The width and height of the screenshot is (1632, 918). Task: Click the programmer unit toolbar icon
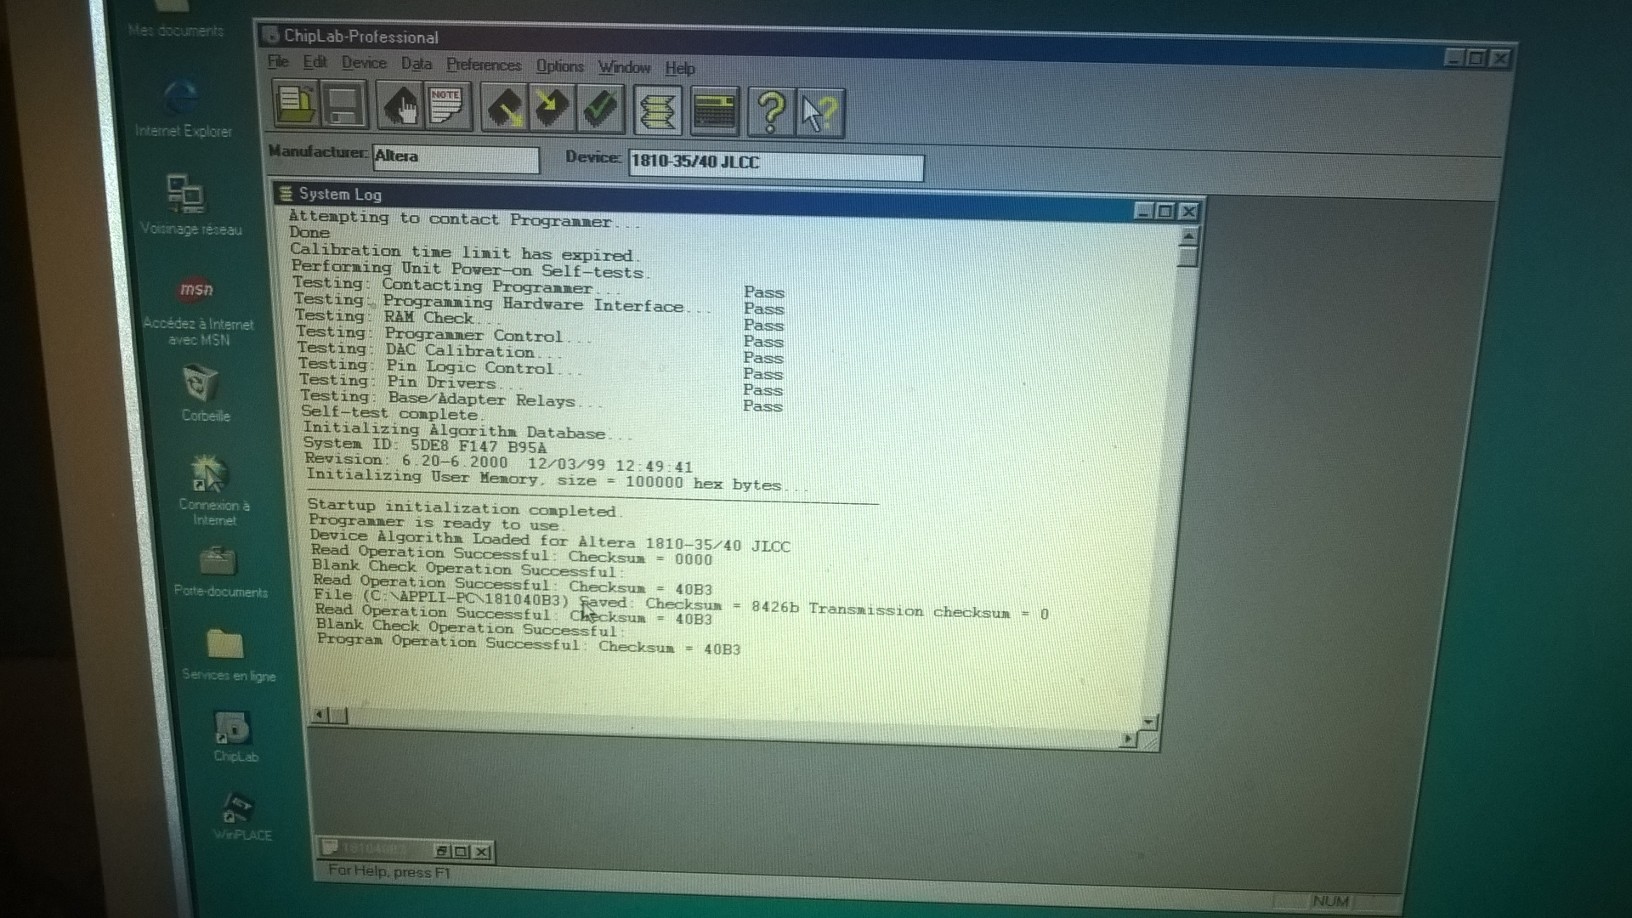point(714,112)
